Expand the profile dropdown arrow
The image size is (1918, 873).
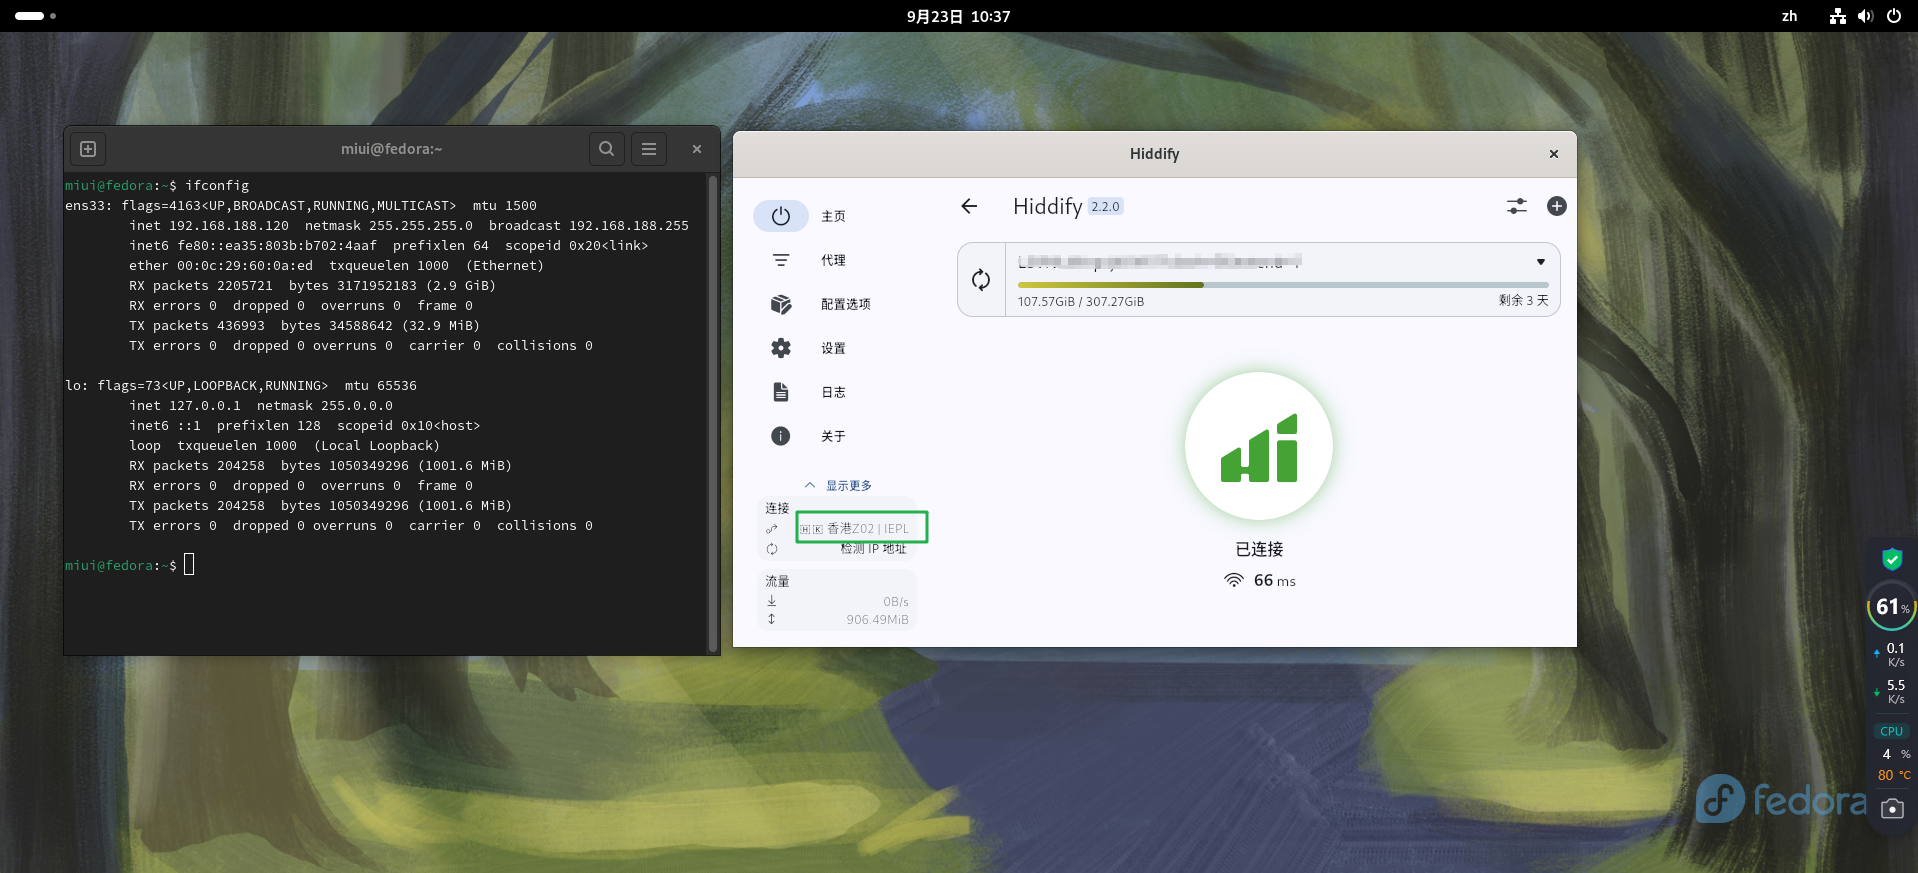(x=1540, y=262)
